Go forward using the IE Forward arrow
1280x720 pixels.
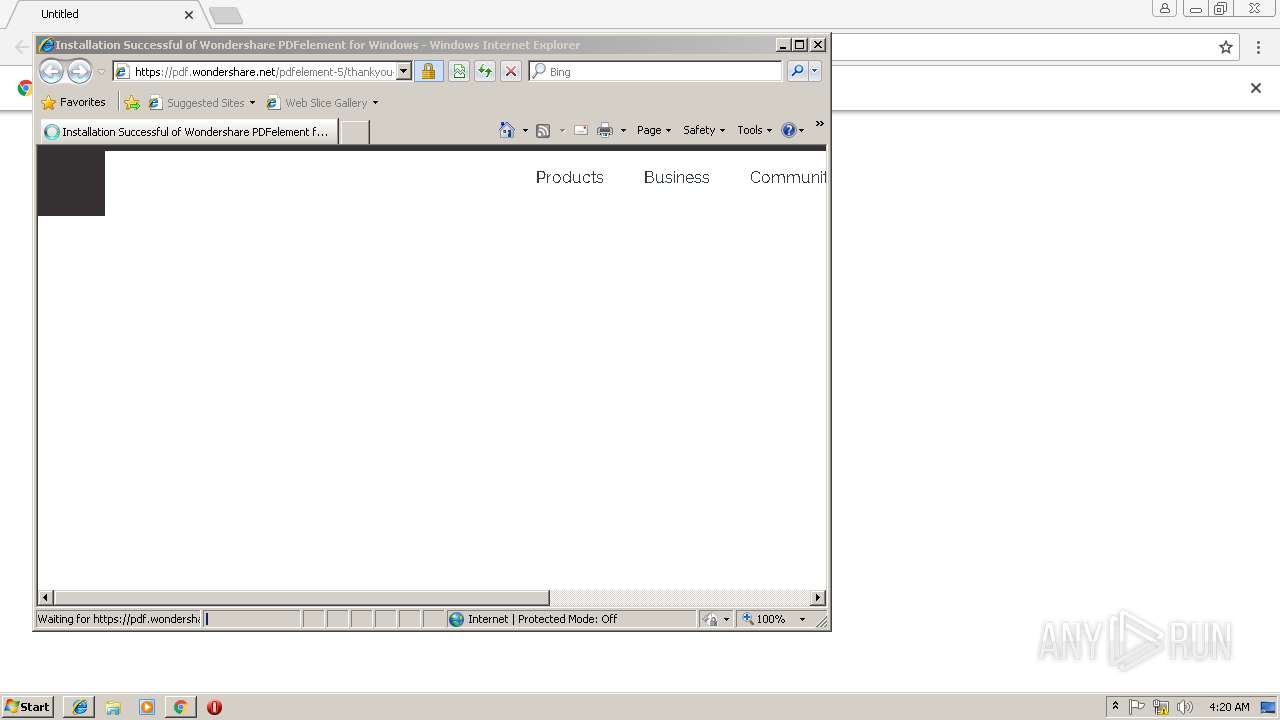pyautogui.click(x=79, y=71)
